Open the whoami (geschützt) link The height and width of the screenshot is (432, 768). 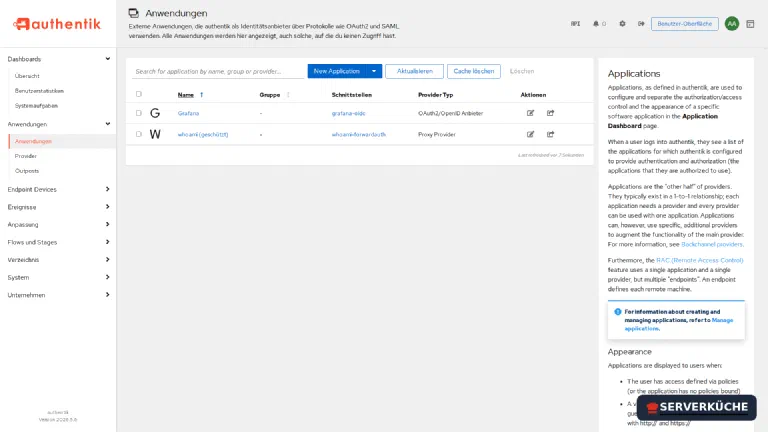(203, 134)
